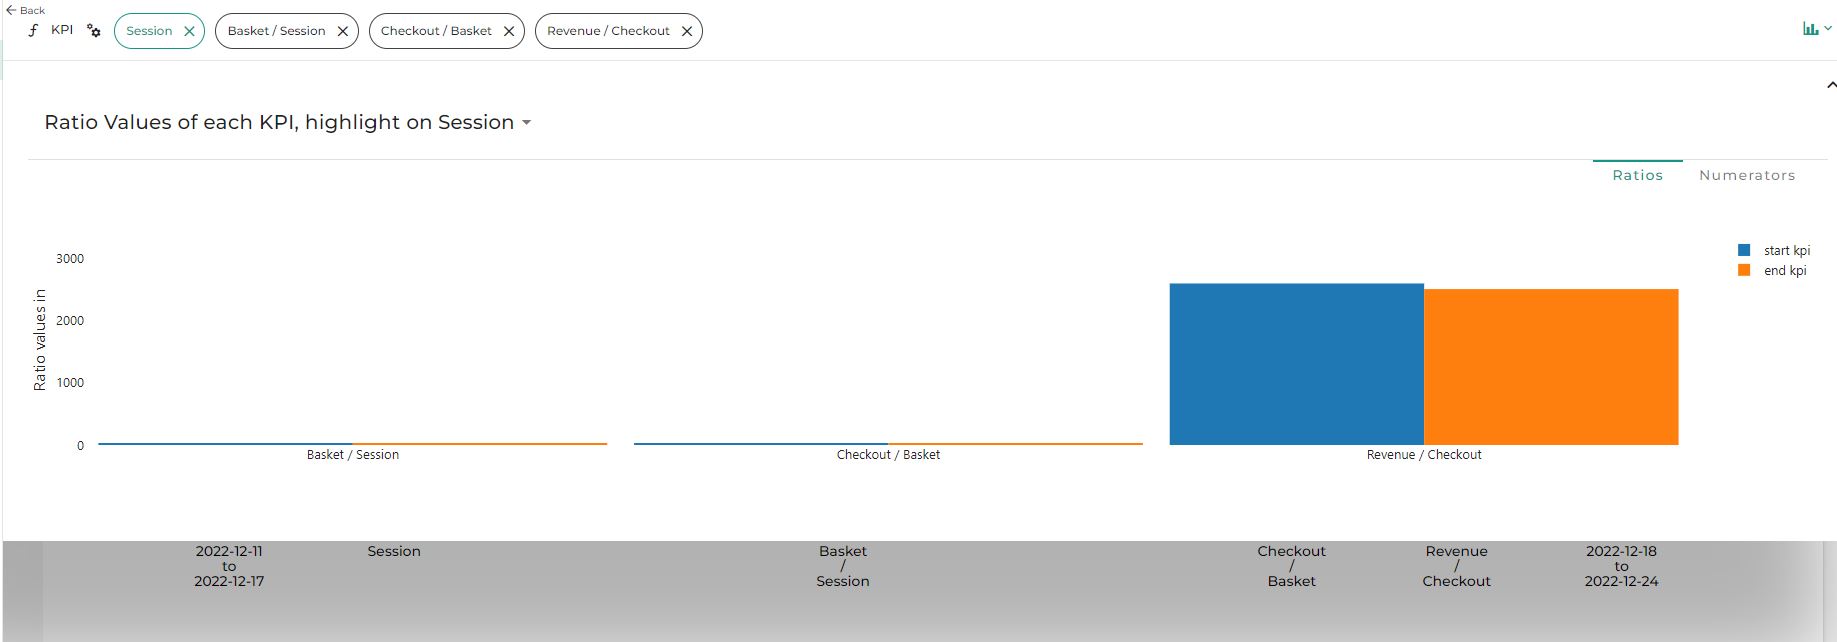
Task: Click the function (f) icon beside KPI
Action: [33, 30]
